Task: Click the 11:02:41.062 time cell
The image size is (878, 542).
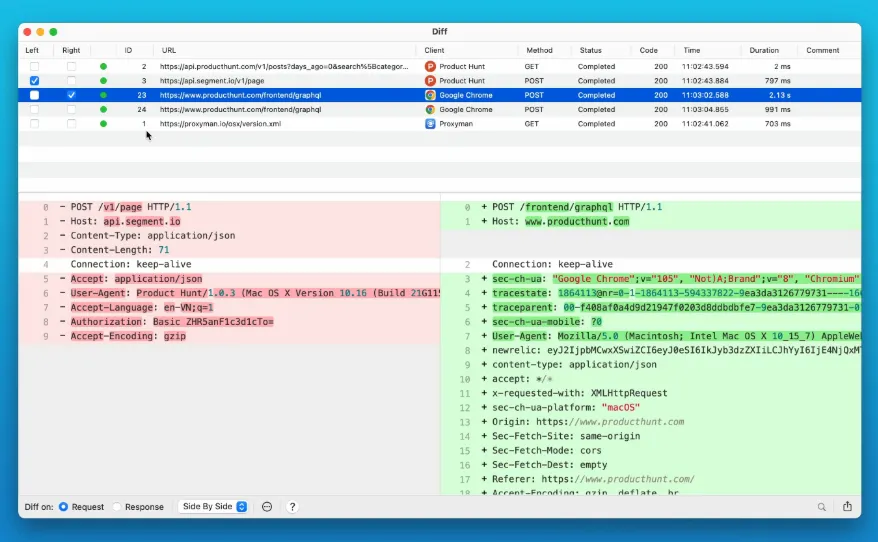Action: point(705,124)
